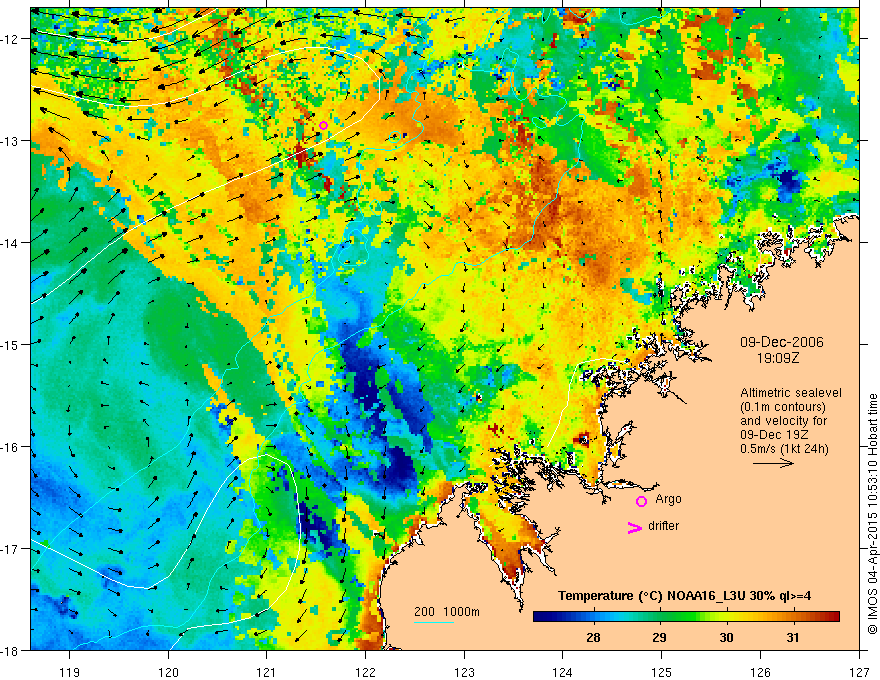The height and width of the screenshot is (680, 880).
Task: Click the '0.5m/s (1kt 24h)' text
Action: [x=784, y=449]
